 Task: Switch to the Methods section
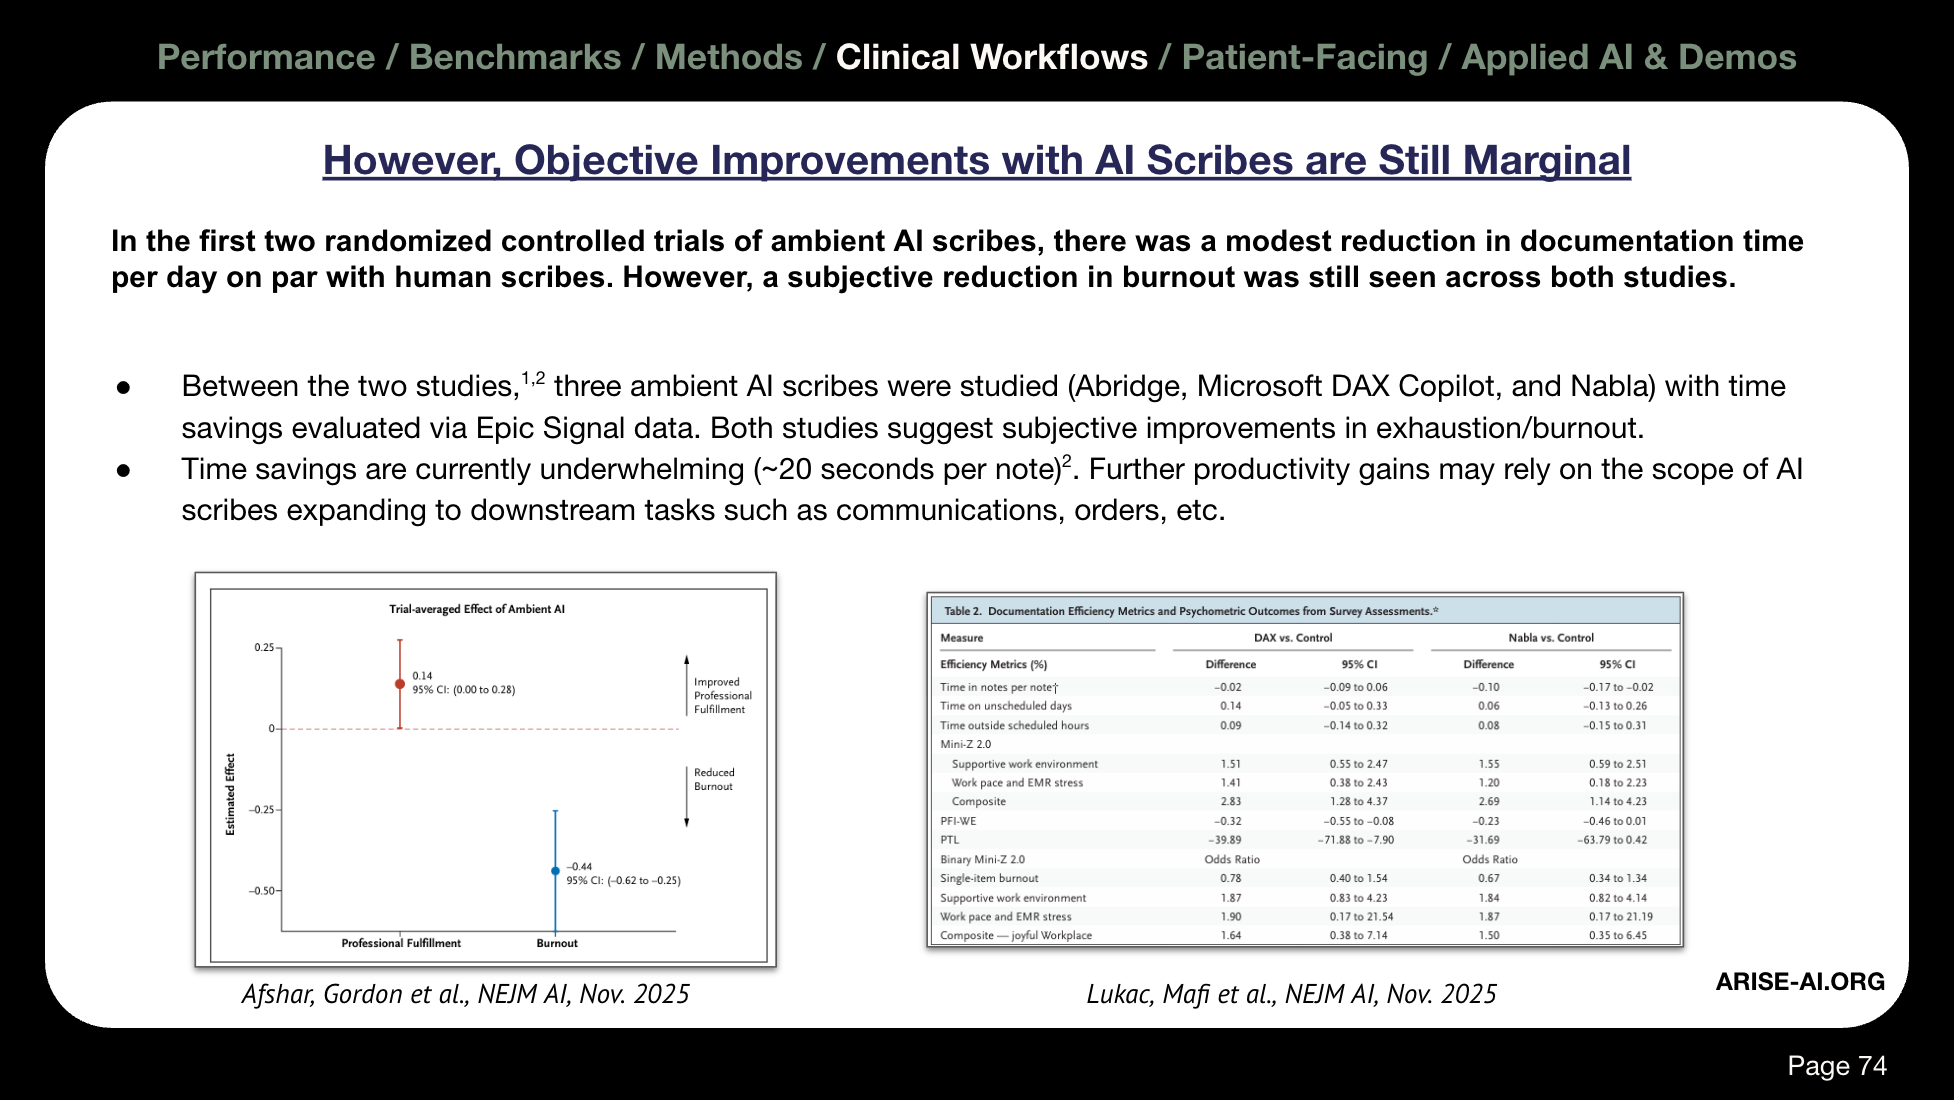coord(728,57)
